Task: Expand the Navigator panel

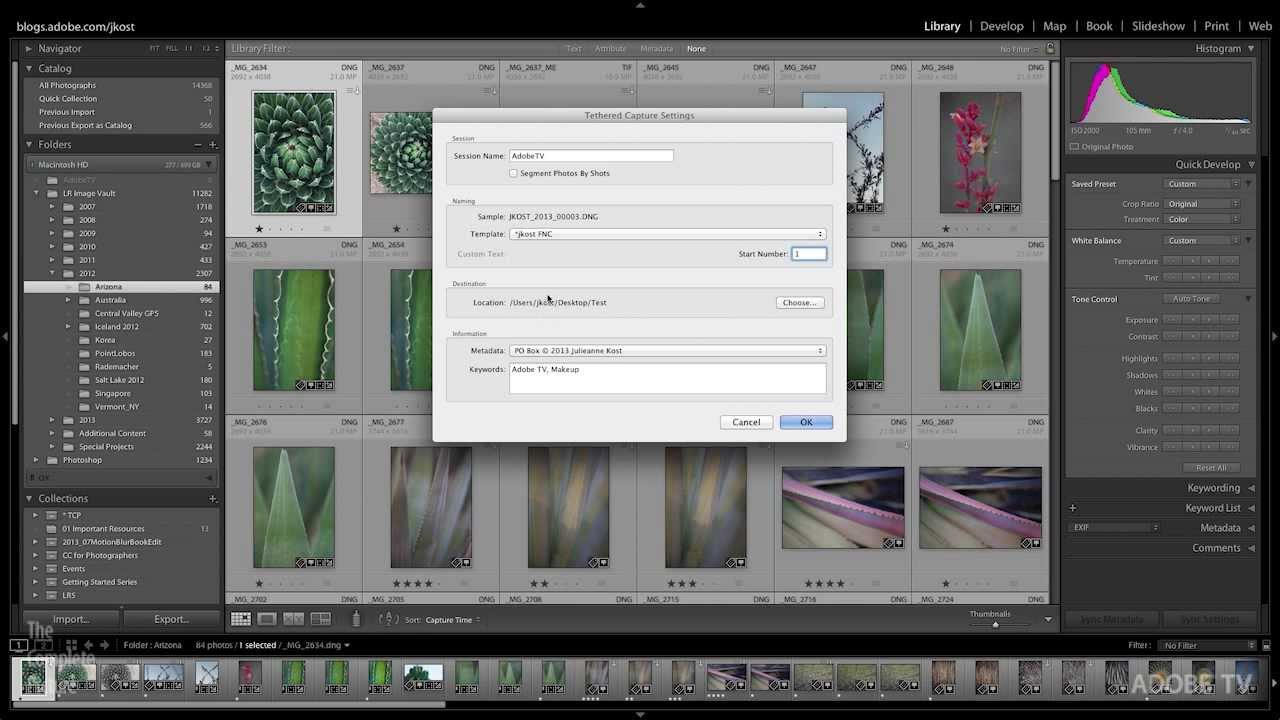Action: [29, 48]
